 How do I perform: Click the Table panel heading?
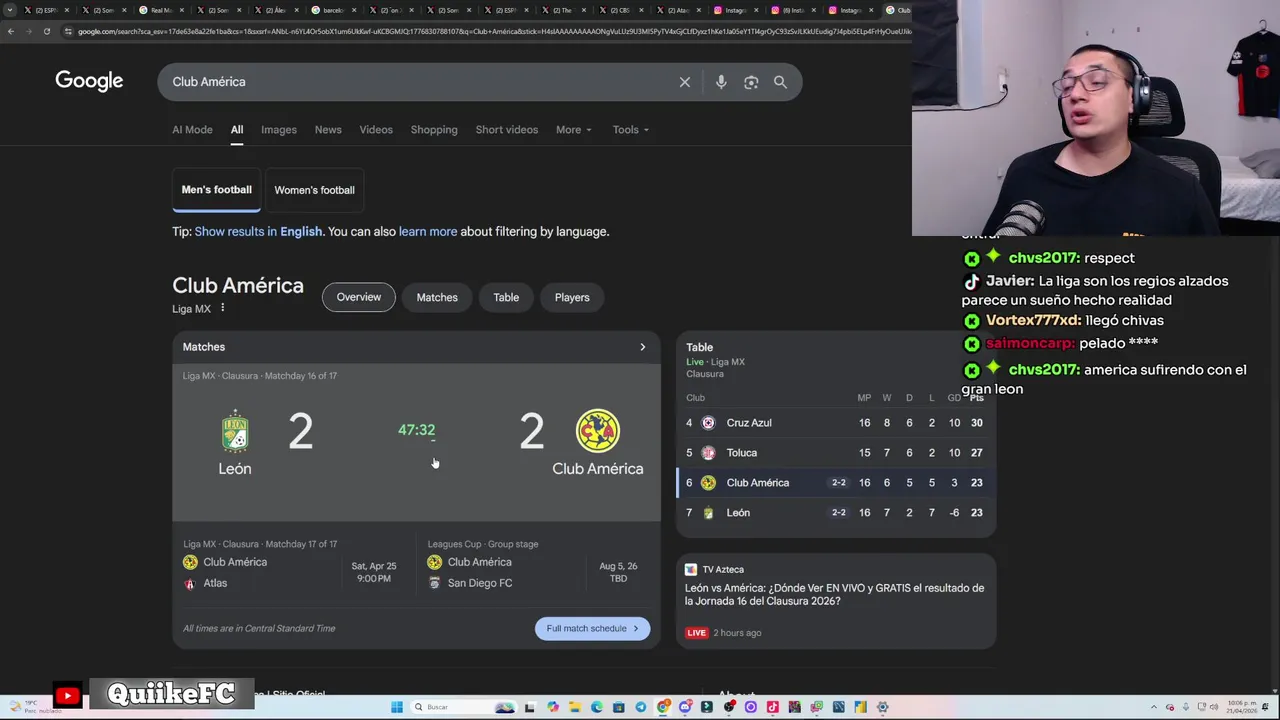click(x=699, y=347)
